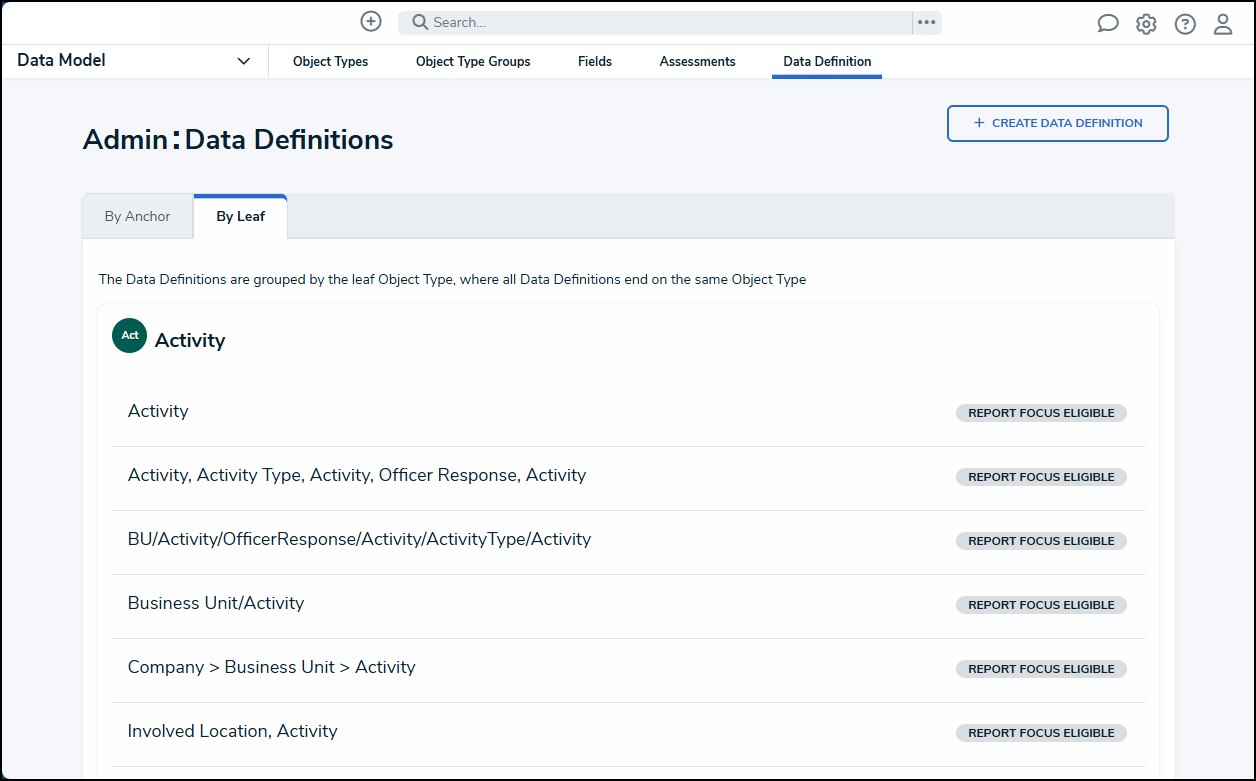The width and height of the screenshot is (1256, 781).
Task: Navigate to the Assessments tab
Action: 697,62
